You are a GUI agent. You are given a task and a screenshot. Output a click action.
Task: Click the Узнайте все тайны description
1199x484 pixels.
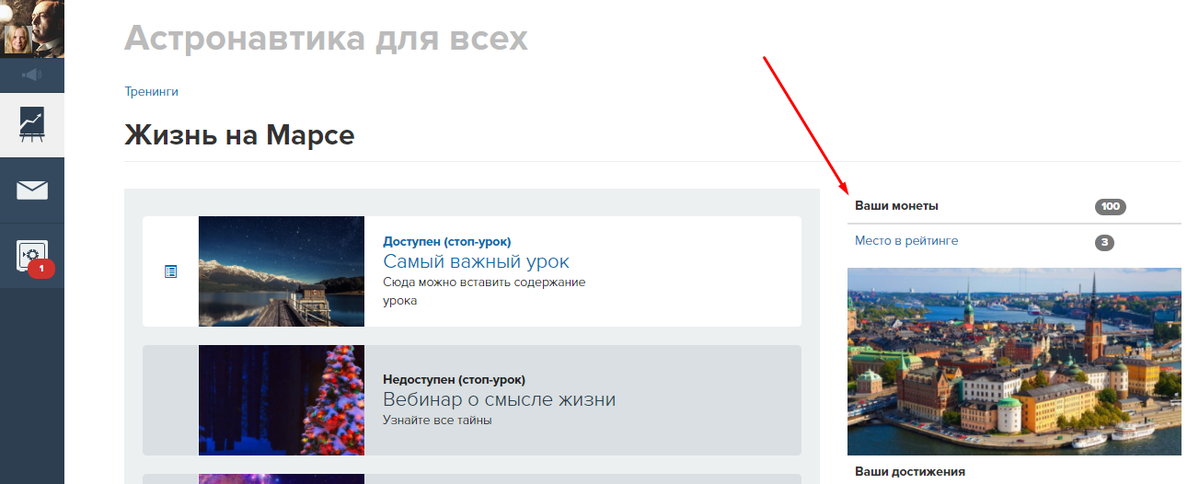[x=437, y=420]
